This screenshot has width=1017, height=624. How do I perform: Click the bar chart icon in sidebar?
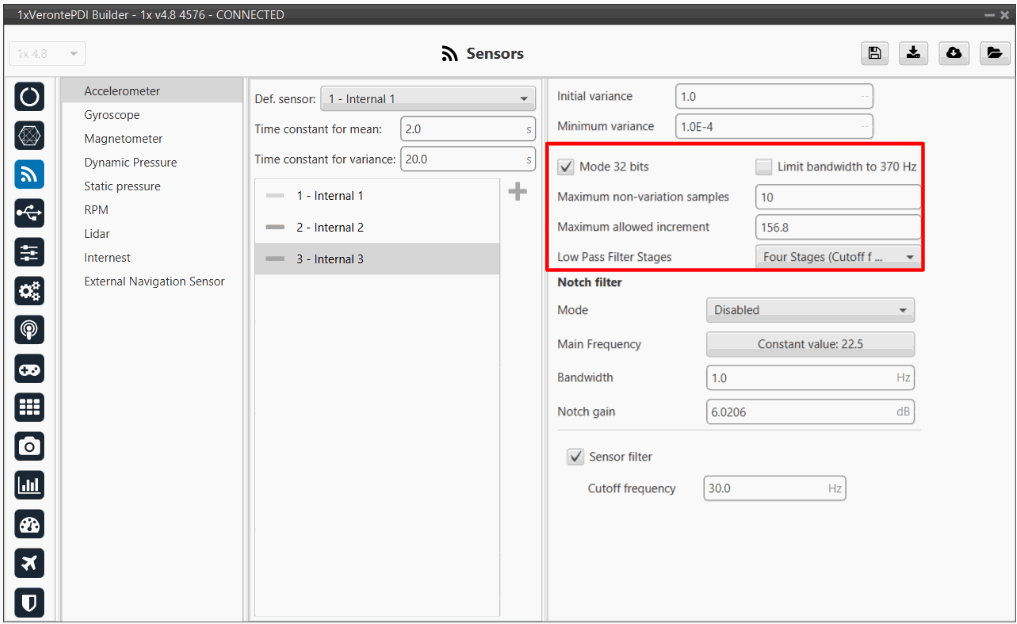pos(29,486)
